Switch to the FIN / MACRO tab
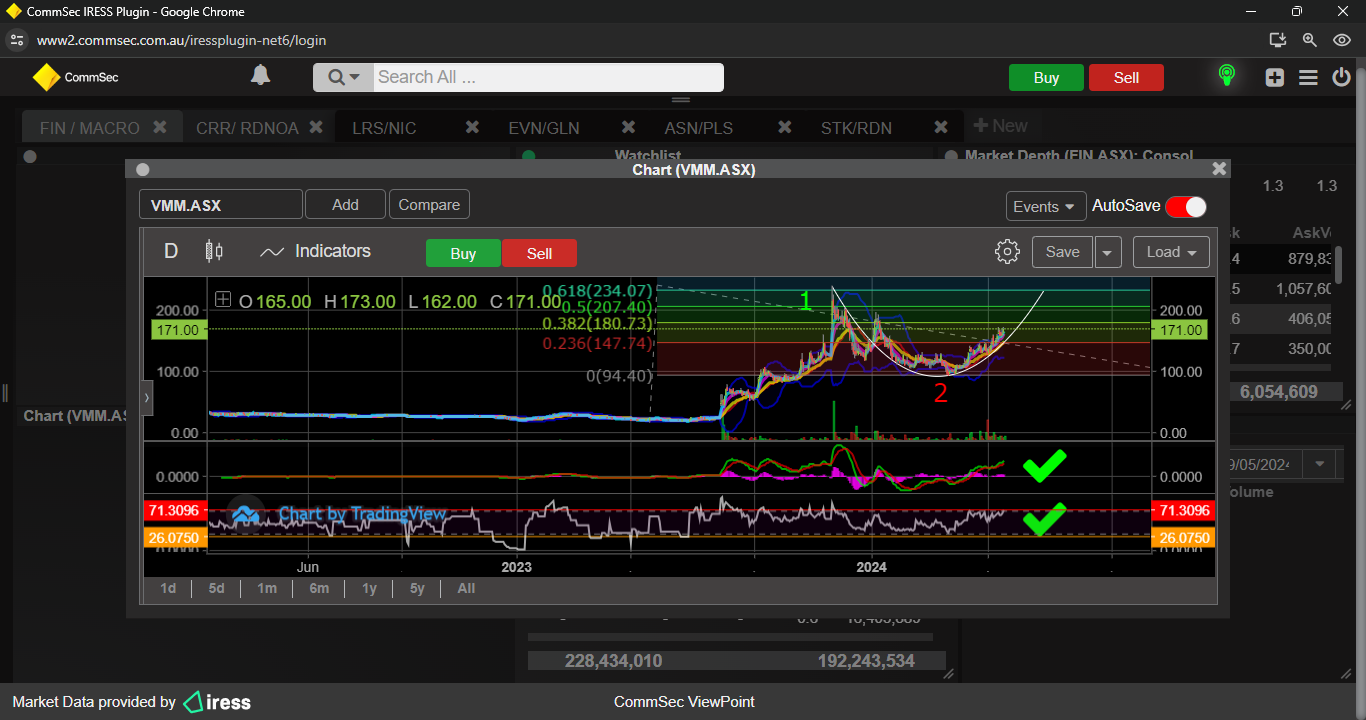1366x720 pixels. [90, 128]
